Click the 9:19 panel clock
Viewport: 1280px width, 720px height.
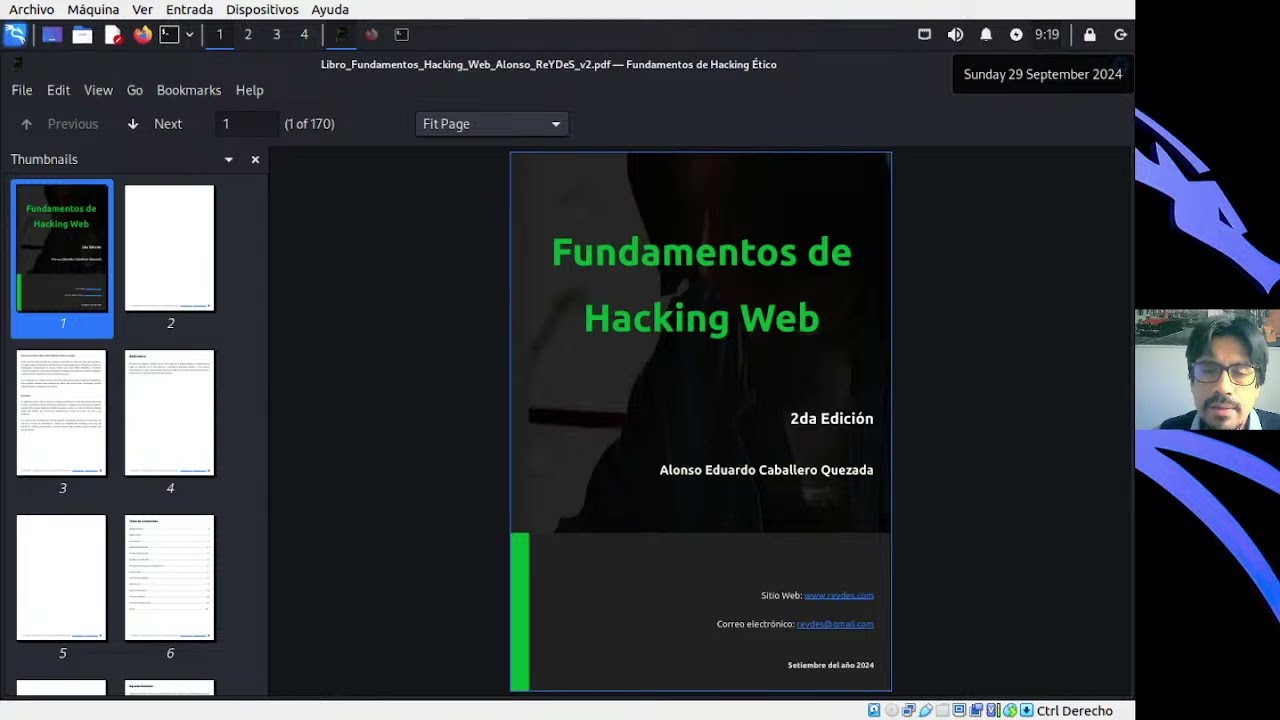click(1047, 34)
